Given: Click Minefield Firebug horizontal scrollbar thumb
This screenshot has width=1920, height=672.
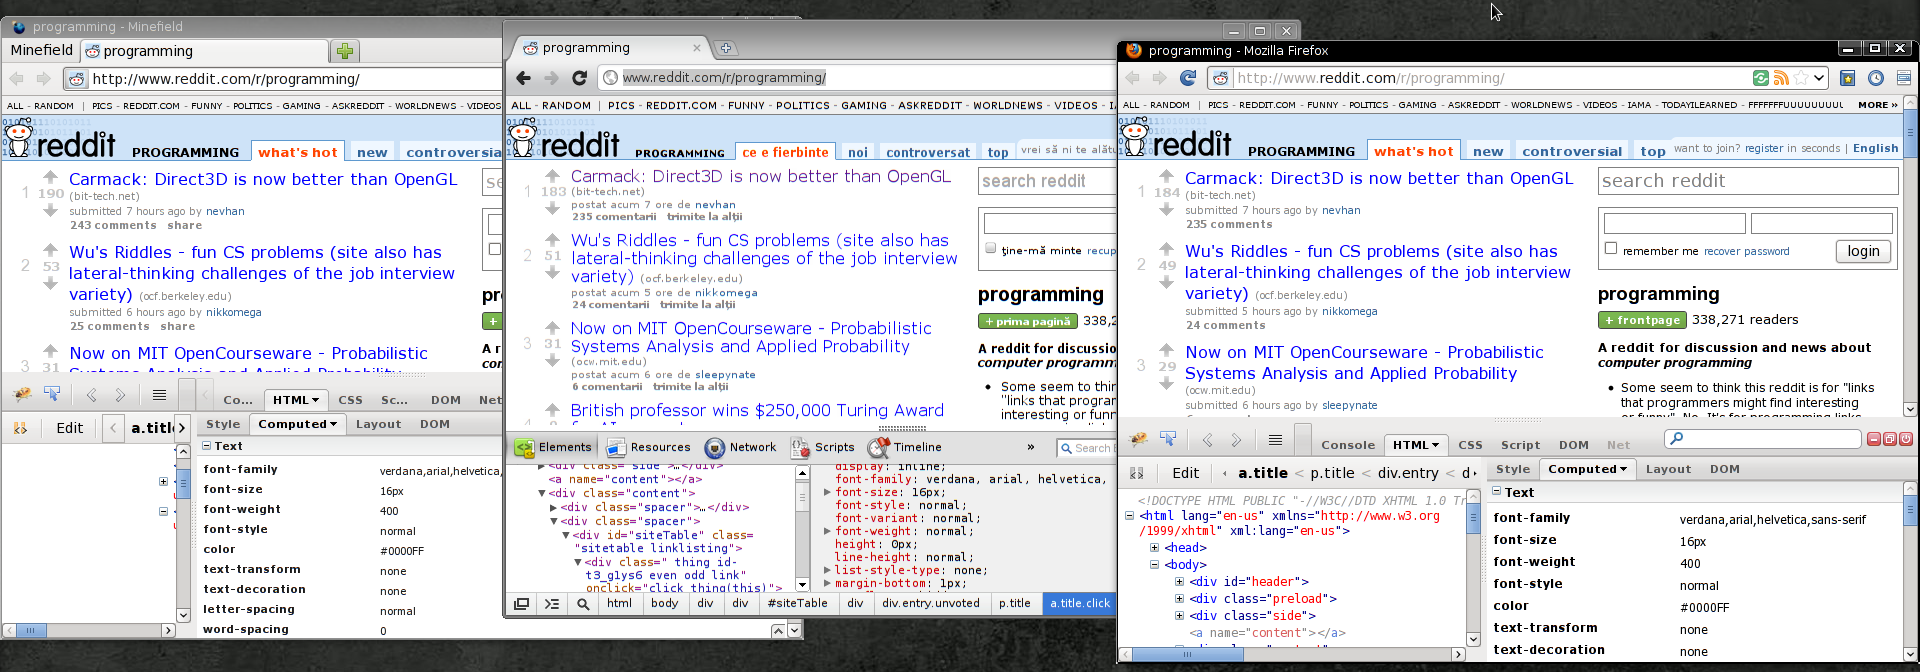Looking at the screenshot, I should click(x=31, y=630).
